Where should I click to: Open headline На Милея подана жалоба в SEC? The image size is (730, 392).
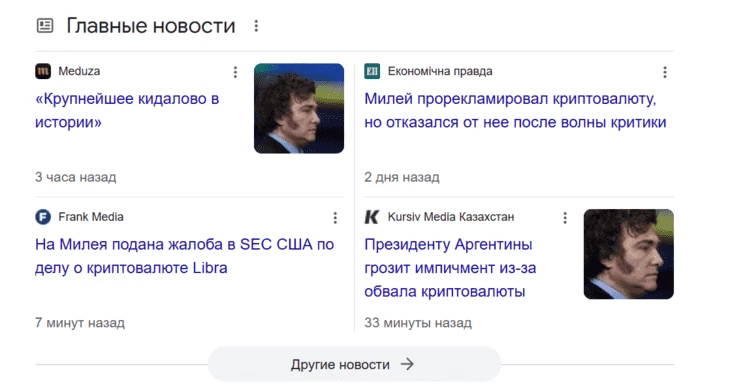click(184, 256)
